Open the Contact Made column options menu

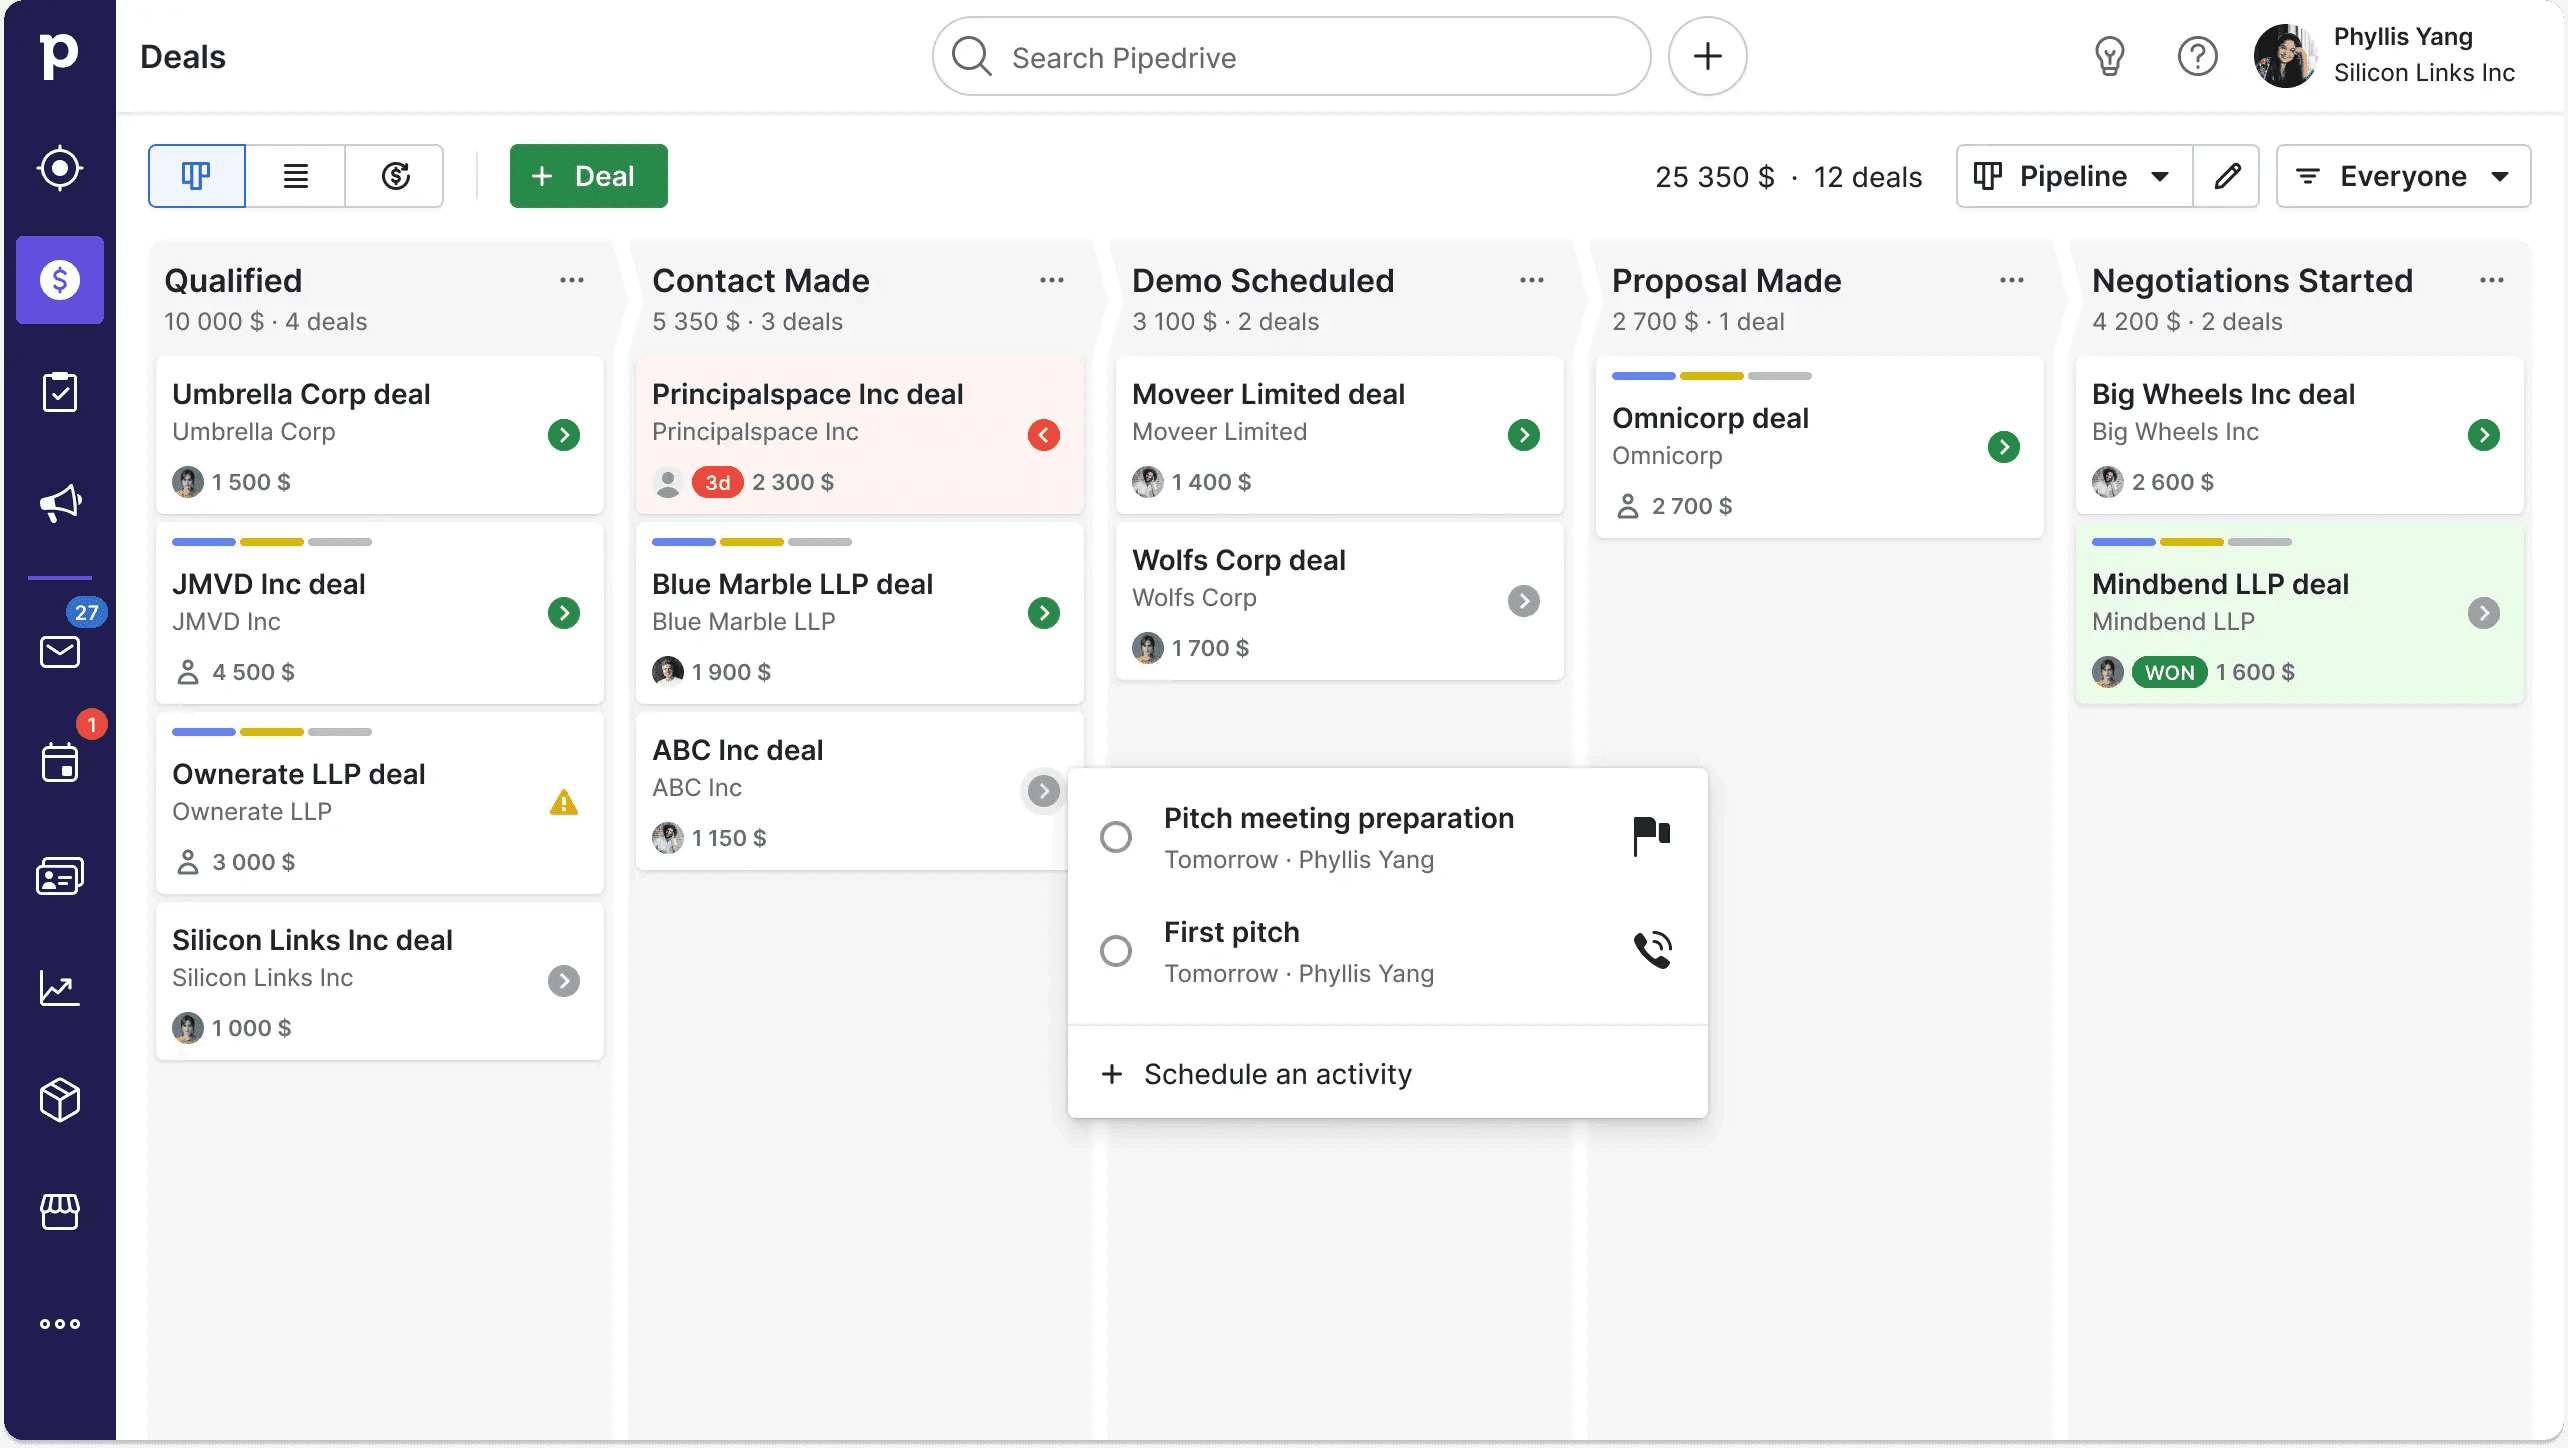1051,280
